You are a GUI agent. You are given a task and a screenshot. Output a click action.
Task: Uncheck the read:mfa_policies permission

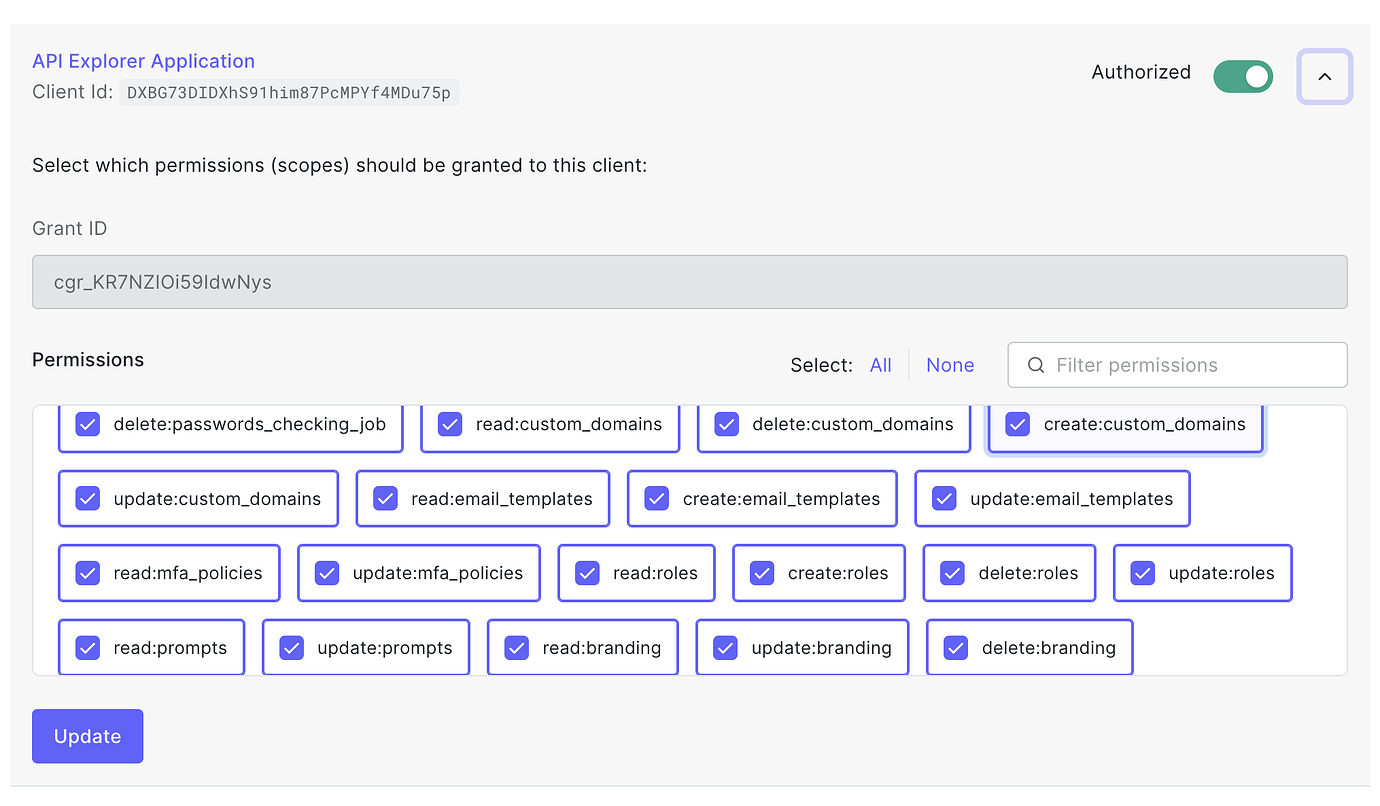coord(87,573)
